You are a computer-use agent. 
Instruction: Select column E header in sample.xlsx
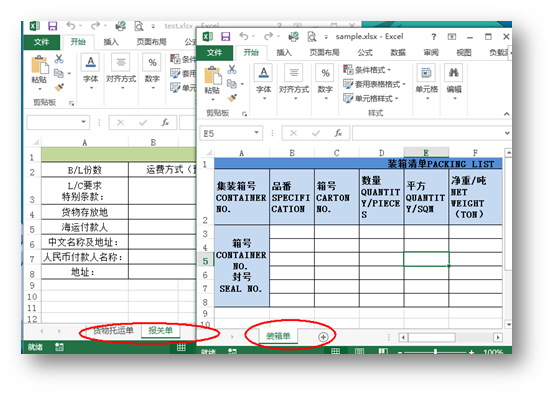426,153
